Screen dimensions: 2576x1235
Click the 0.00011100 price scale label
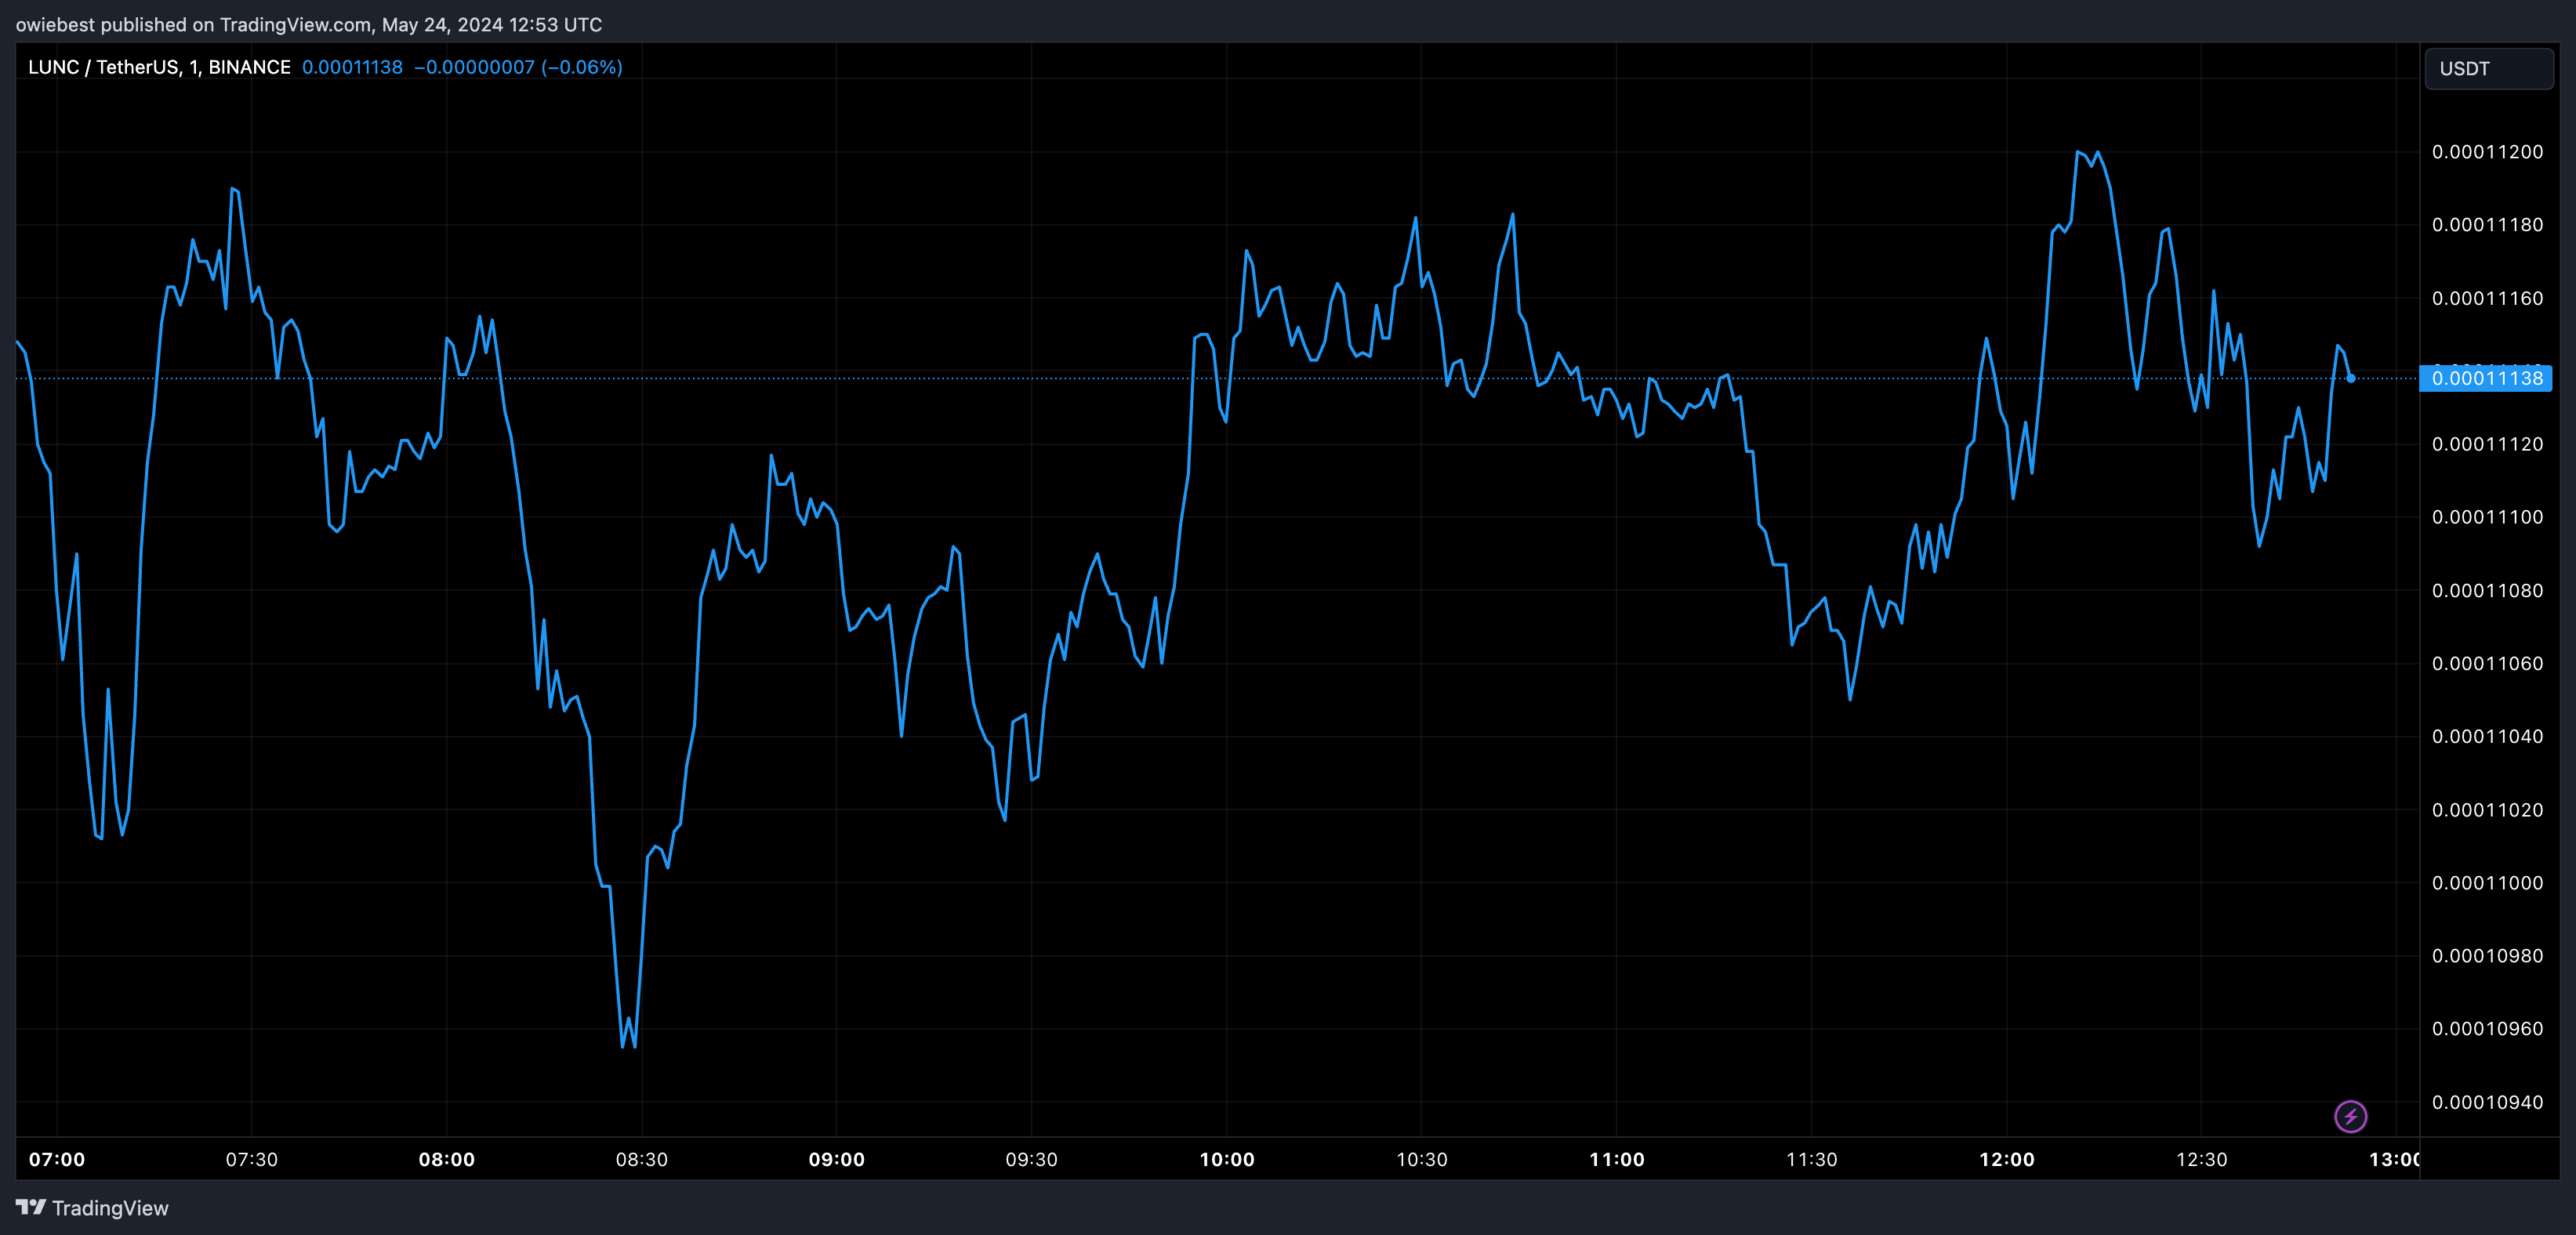tap(2487, 517)
